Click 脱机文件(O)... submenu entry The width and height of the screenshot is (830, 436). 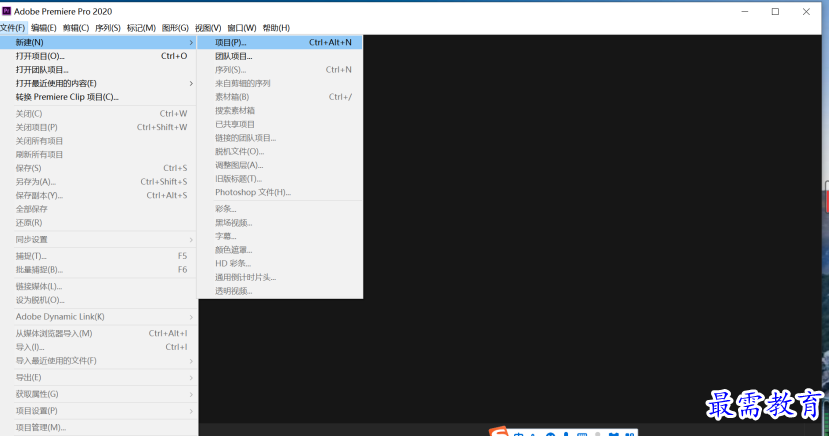pyautogui.click(x=280, y=152)
